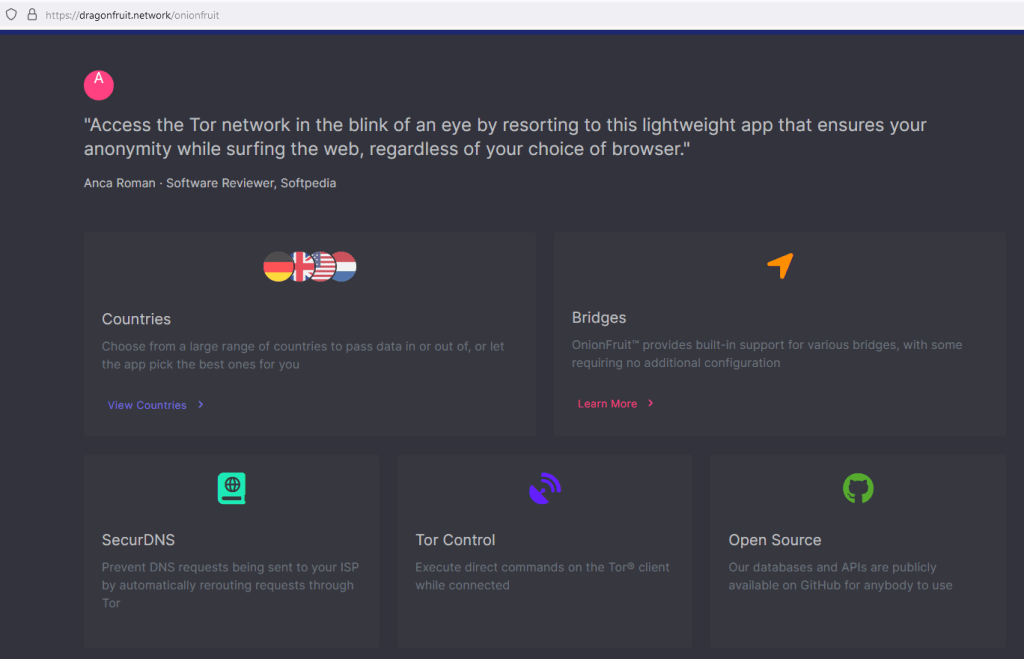Click the Countries card heading
The width and height of the screenshot is (1024, 659).
[136, 319]
